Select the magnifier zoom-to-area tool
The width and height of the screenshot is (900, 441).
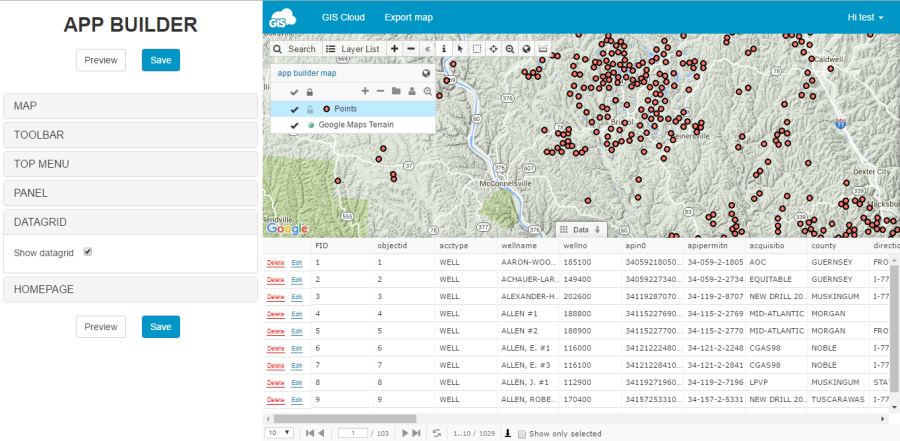[x=510, y=49]
